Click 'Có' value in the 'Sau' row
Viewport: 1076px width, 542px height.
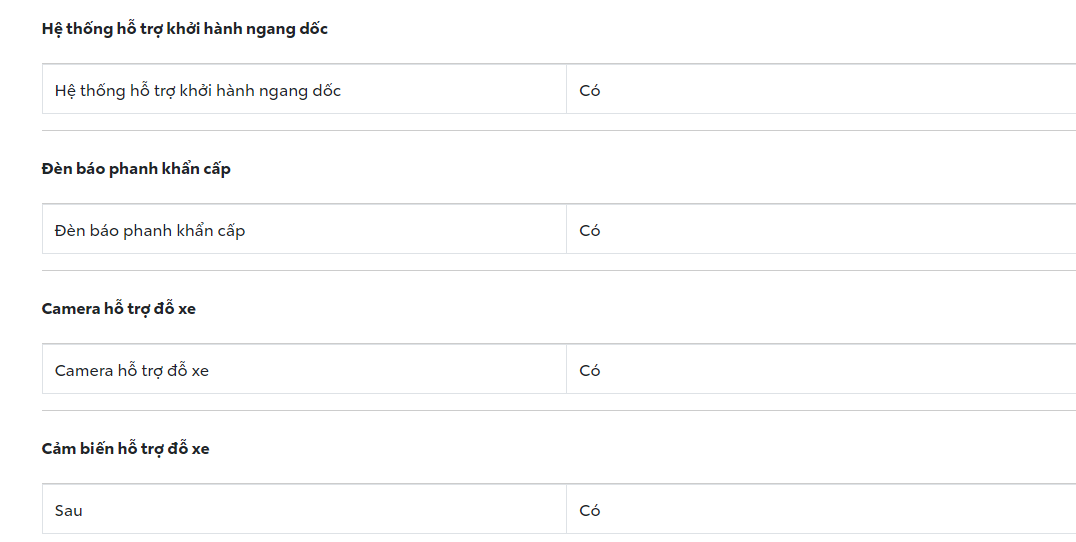(x=590, y=511)
